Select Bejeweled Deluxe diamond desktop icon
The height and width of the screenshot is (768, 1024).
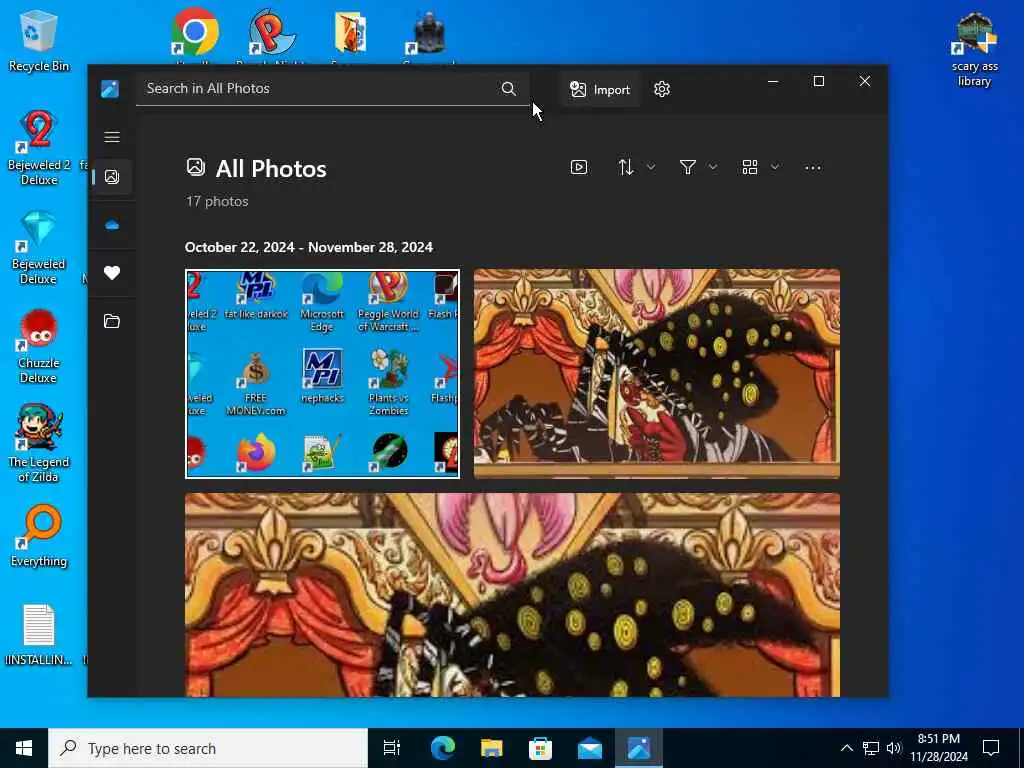(x=39, y=248)
